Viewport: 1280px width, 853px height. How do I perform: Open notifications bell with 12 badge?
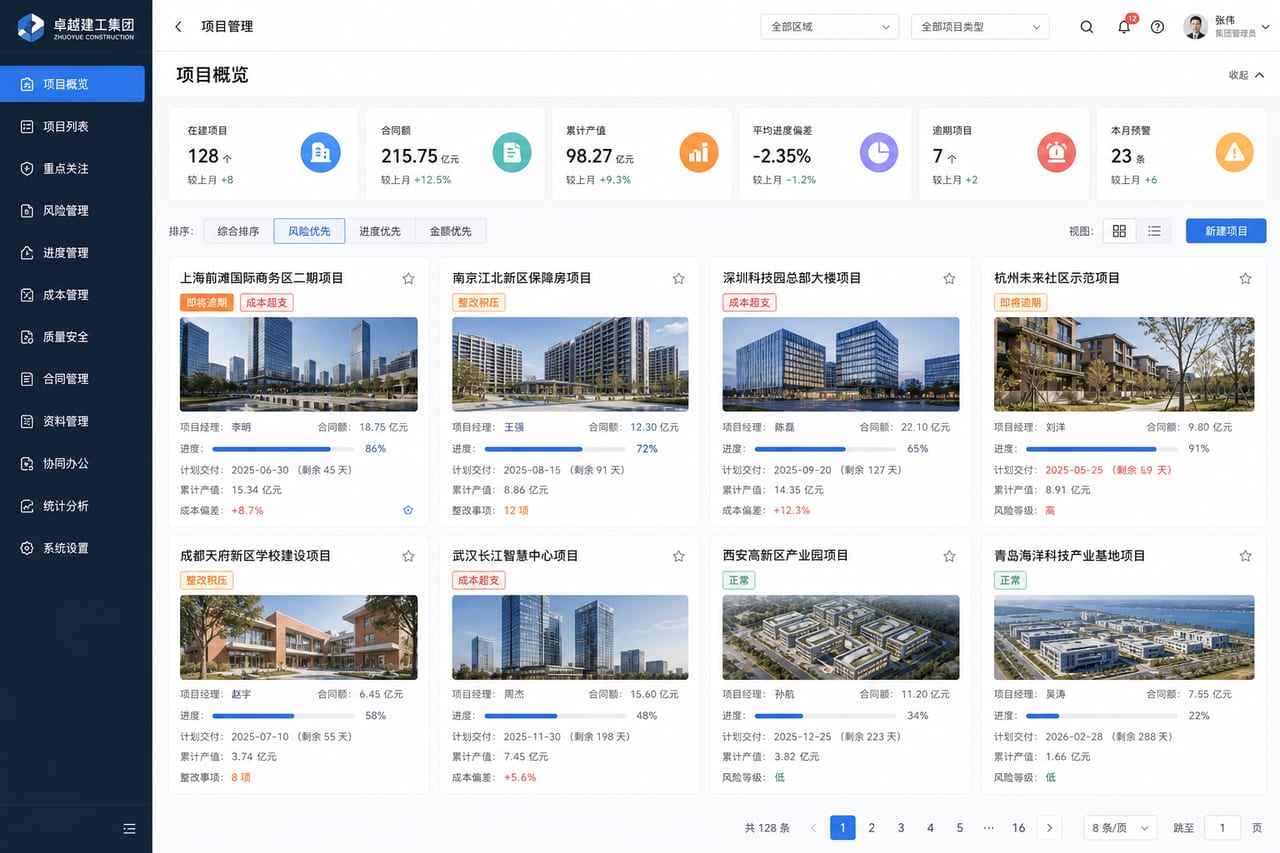[1124, 27]
